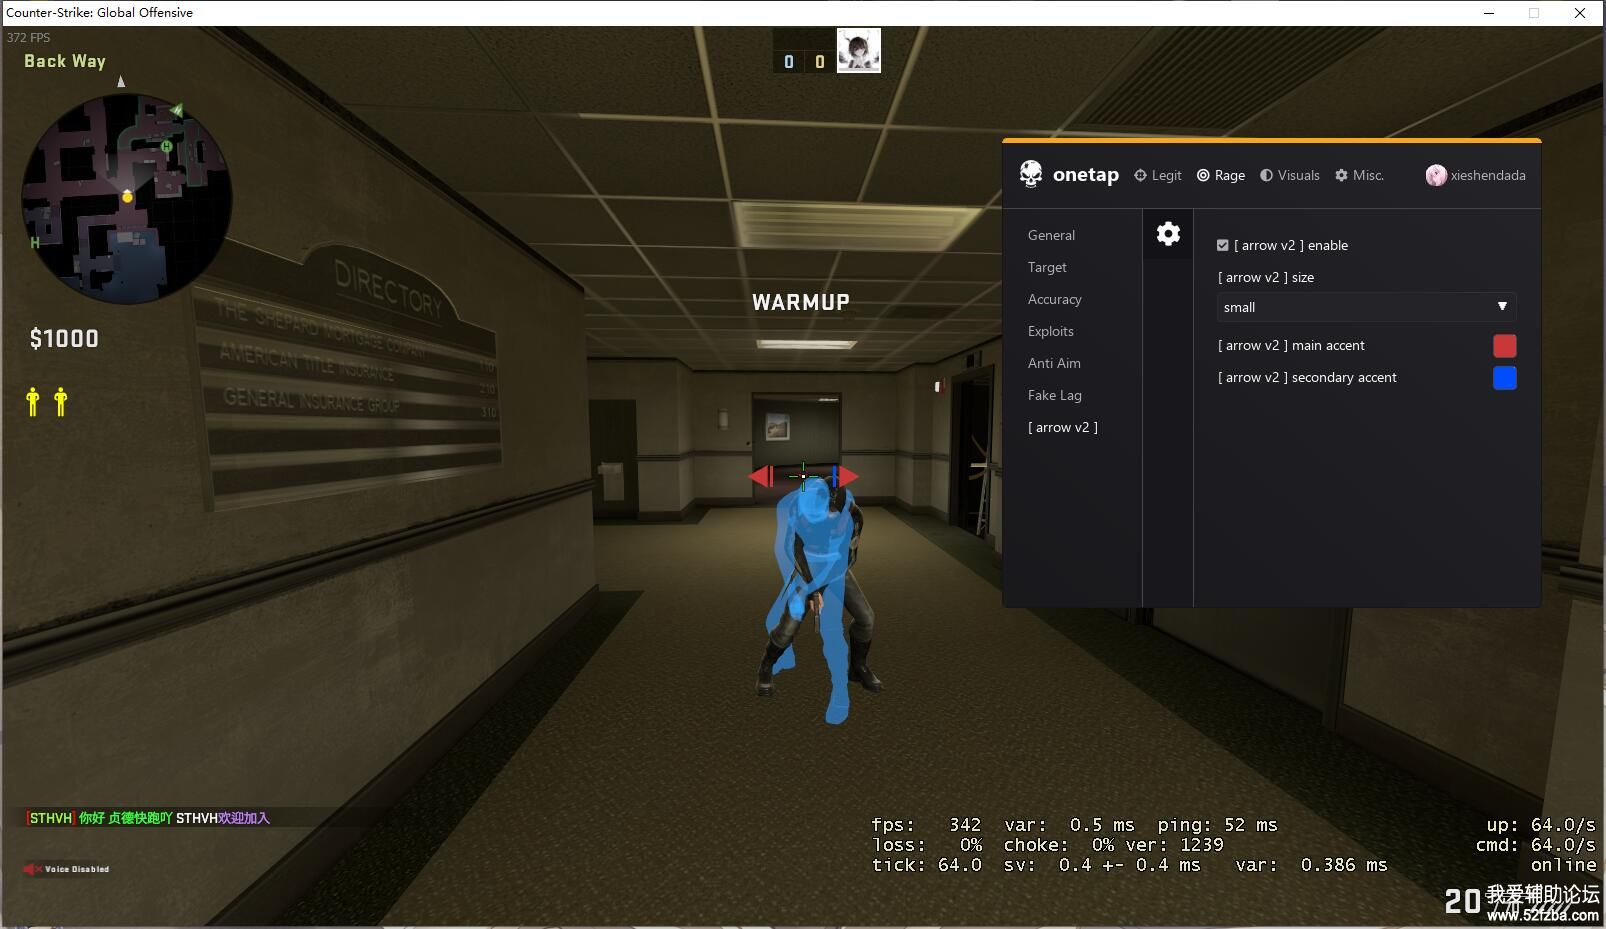
Task: Click the xieshendada user avatar
Action: [x=1436, y=175]
